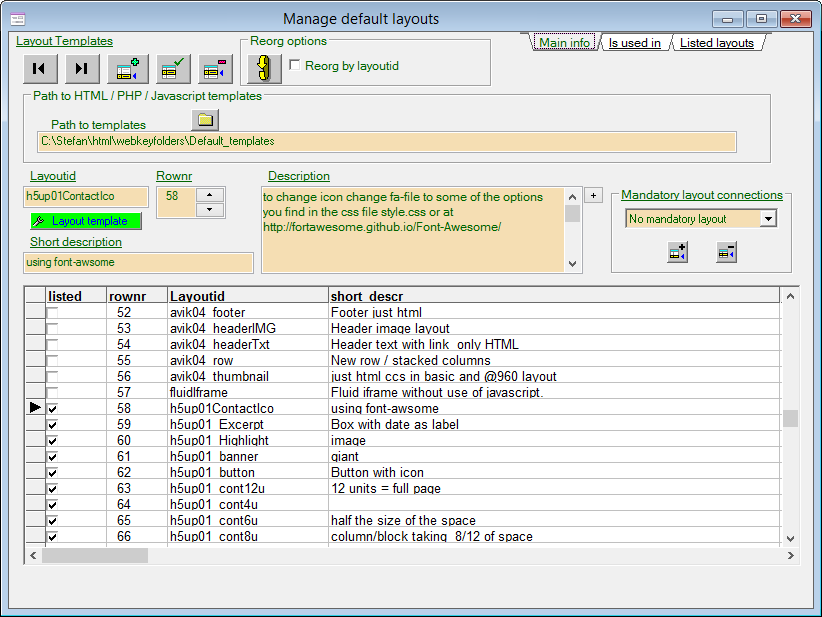Check listed box for fluidIframe row
822x617 pixels.
point(52,393)
